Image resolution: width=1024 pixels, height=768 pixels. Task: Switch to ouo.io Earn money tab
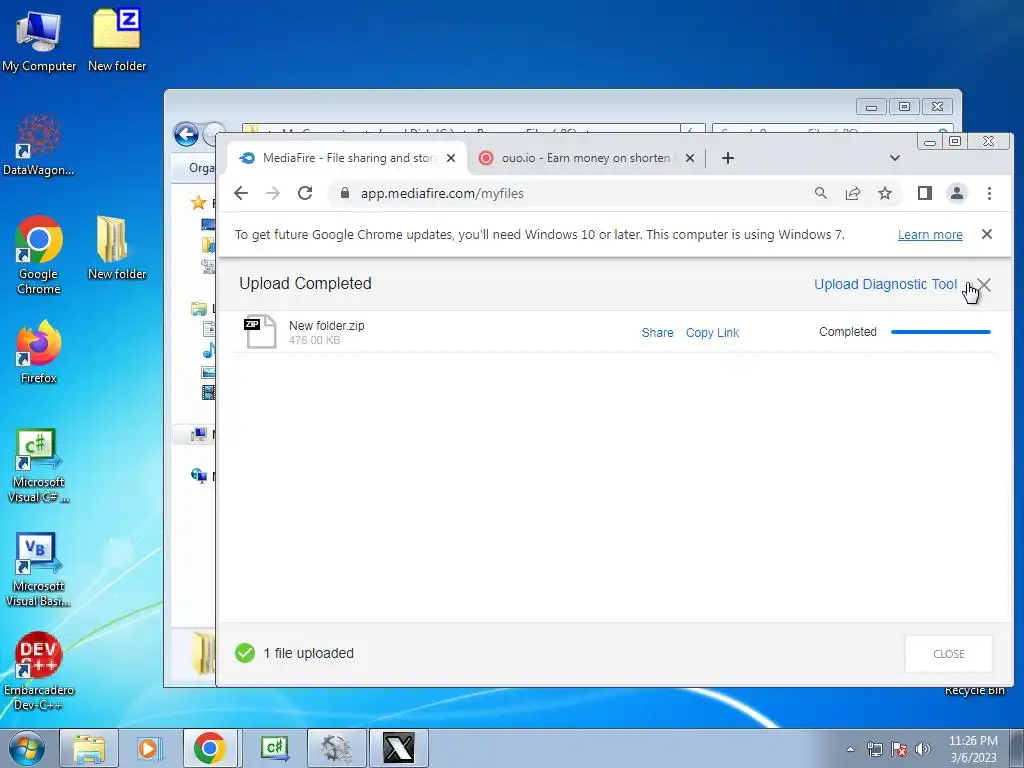pos(584,158)
